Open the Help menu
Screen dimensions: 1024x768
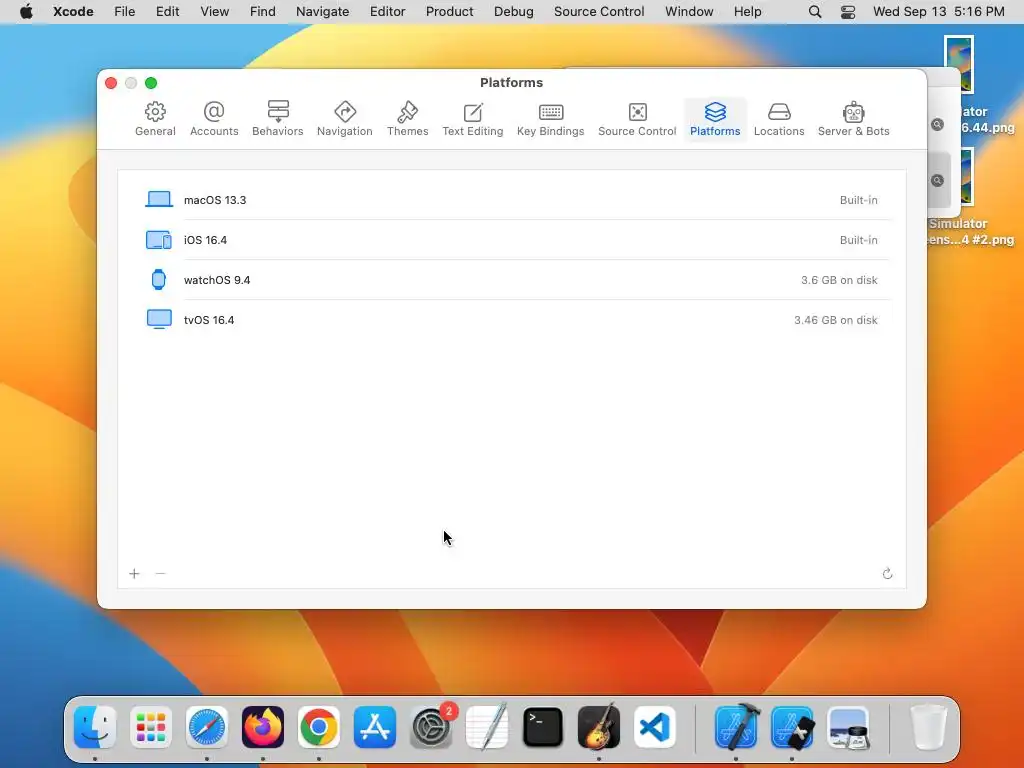click(x=747, y=12)
